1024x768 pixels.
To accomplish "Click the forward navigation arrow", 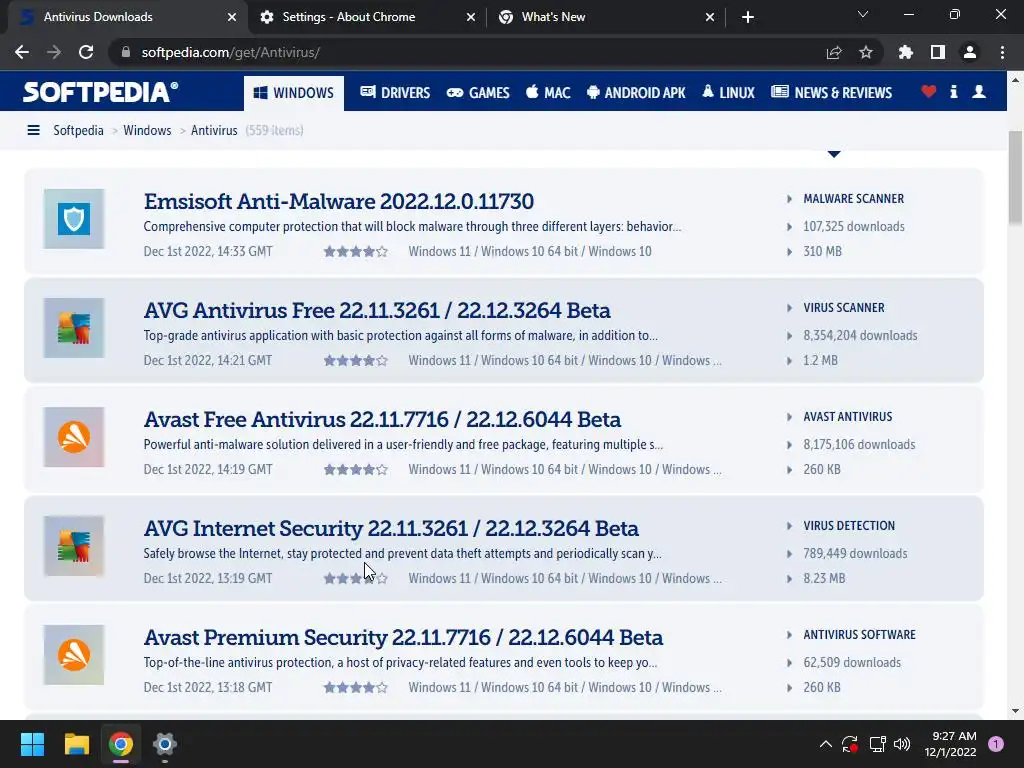I will click(54, 52).
